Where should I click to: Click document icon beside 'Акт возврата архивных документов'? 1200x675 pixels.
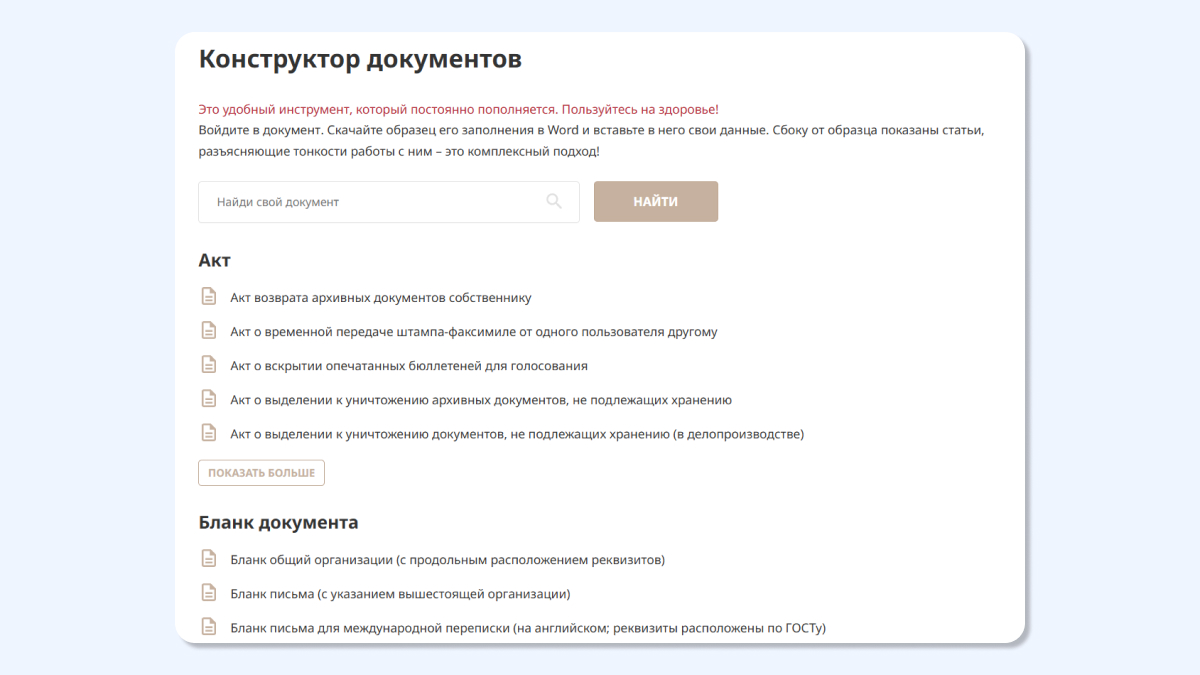[x=209, y=297]
